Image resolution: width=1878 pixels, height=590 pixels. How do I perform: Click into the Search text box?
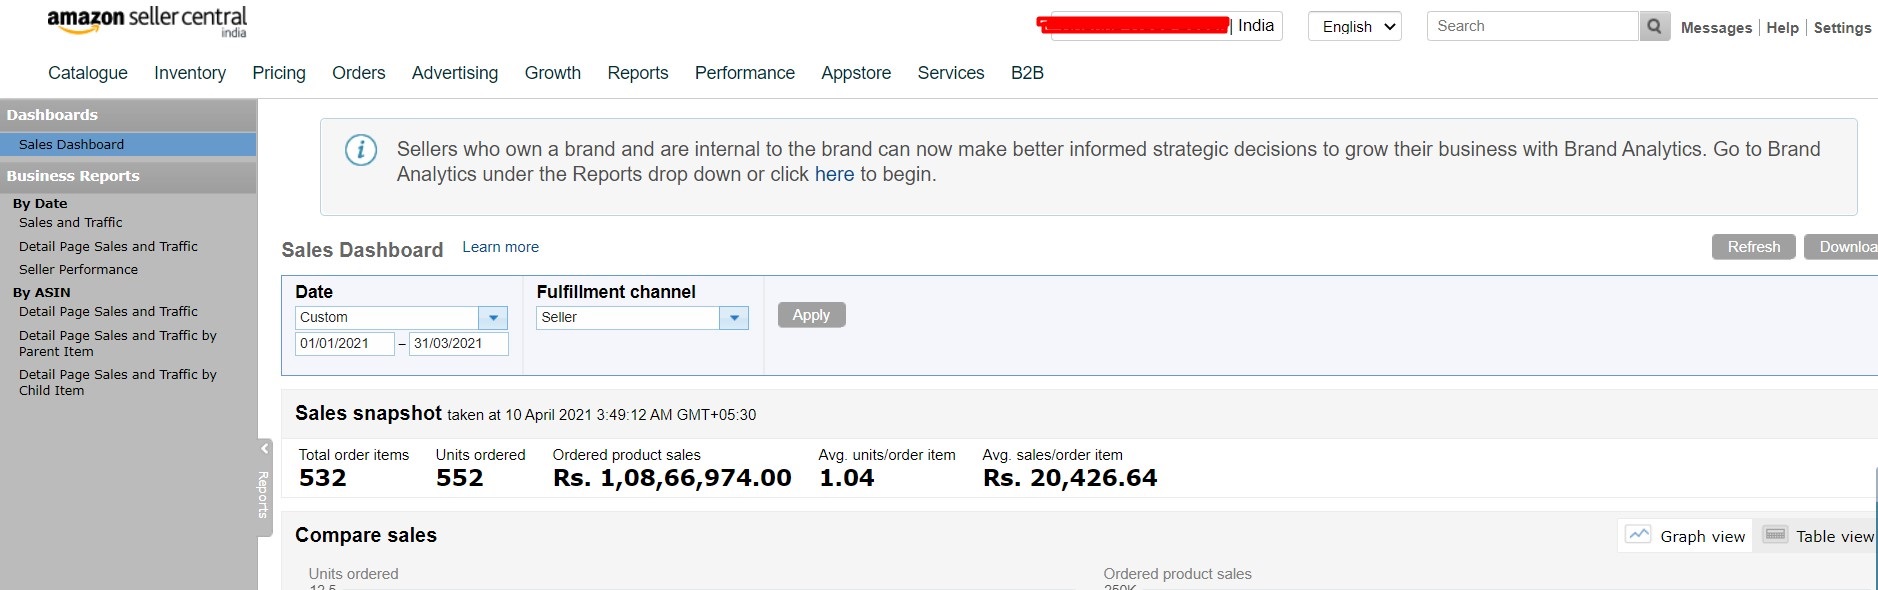click(x=1532, y=26)
